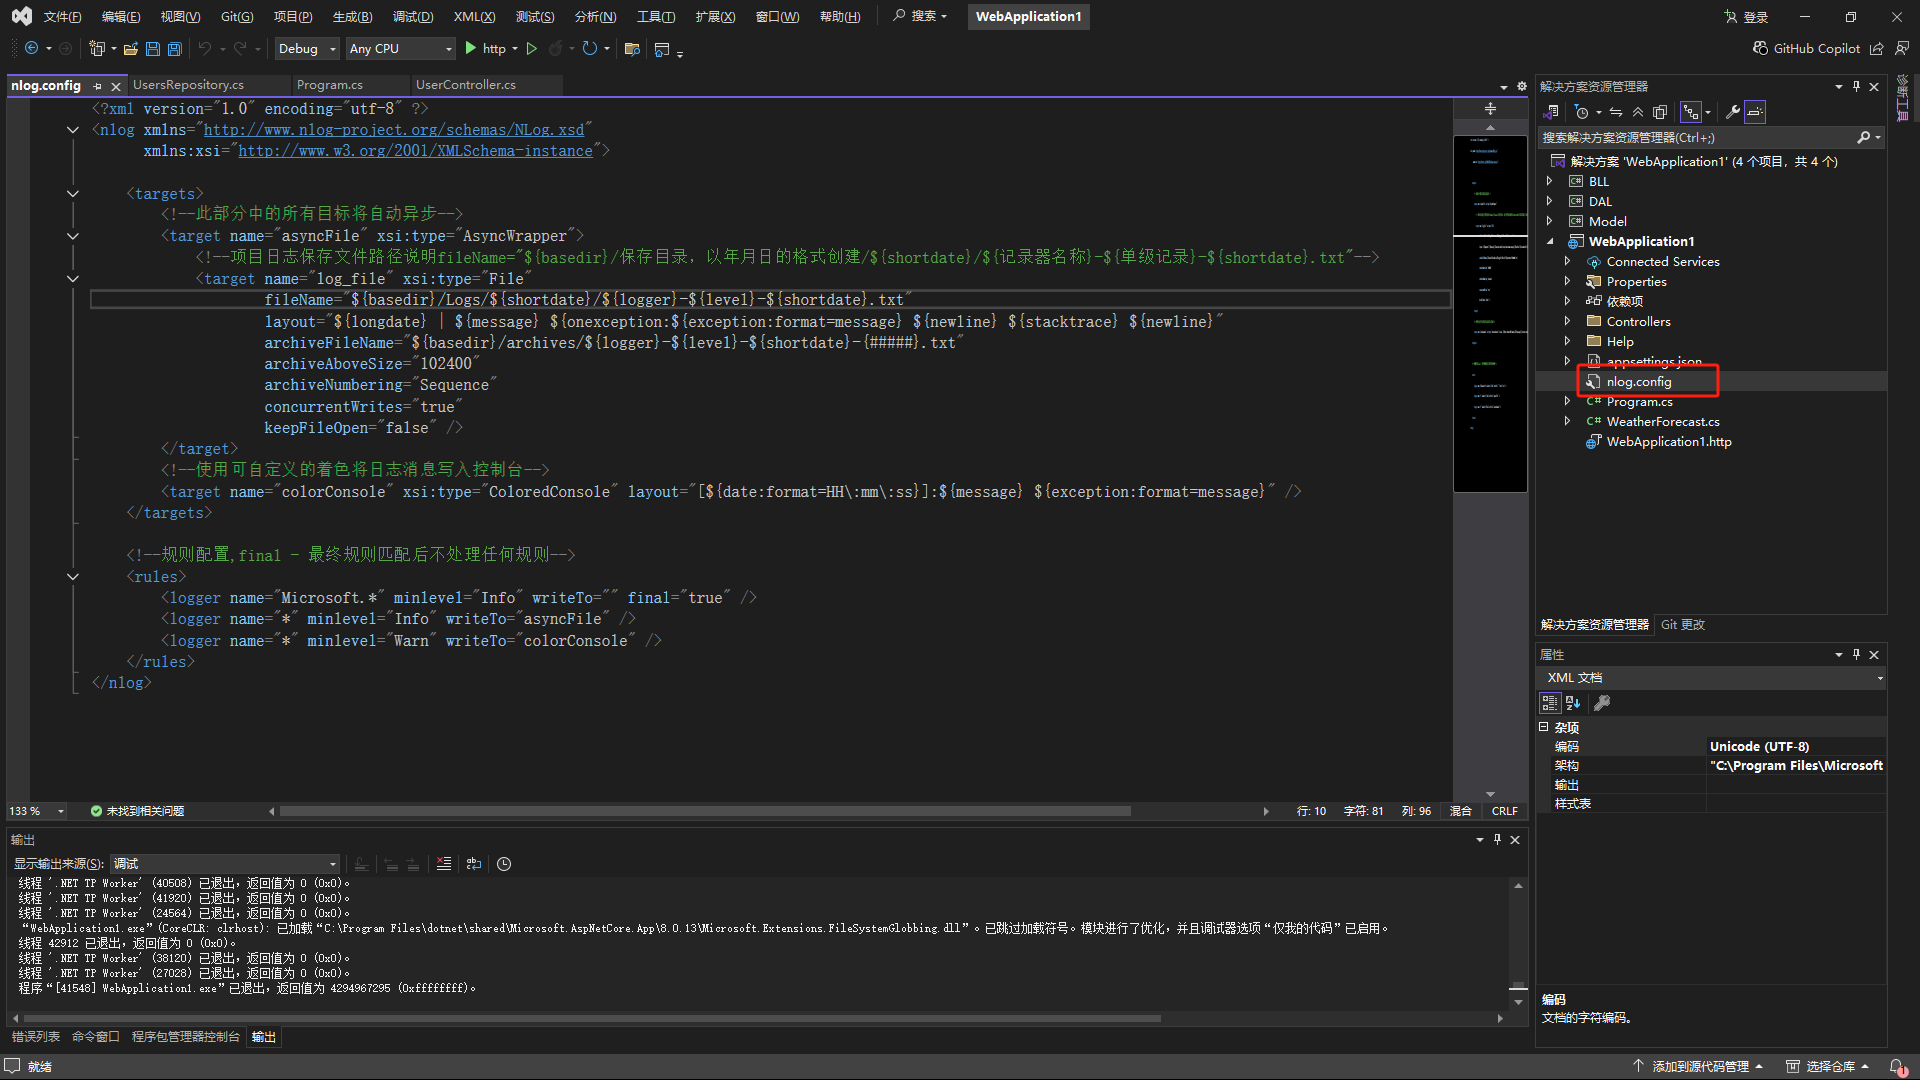Screen dimensions: 1920x1080
Task: Click the Clear All output icon
Action: (x=444, y=864)
